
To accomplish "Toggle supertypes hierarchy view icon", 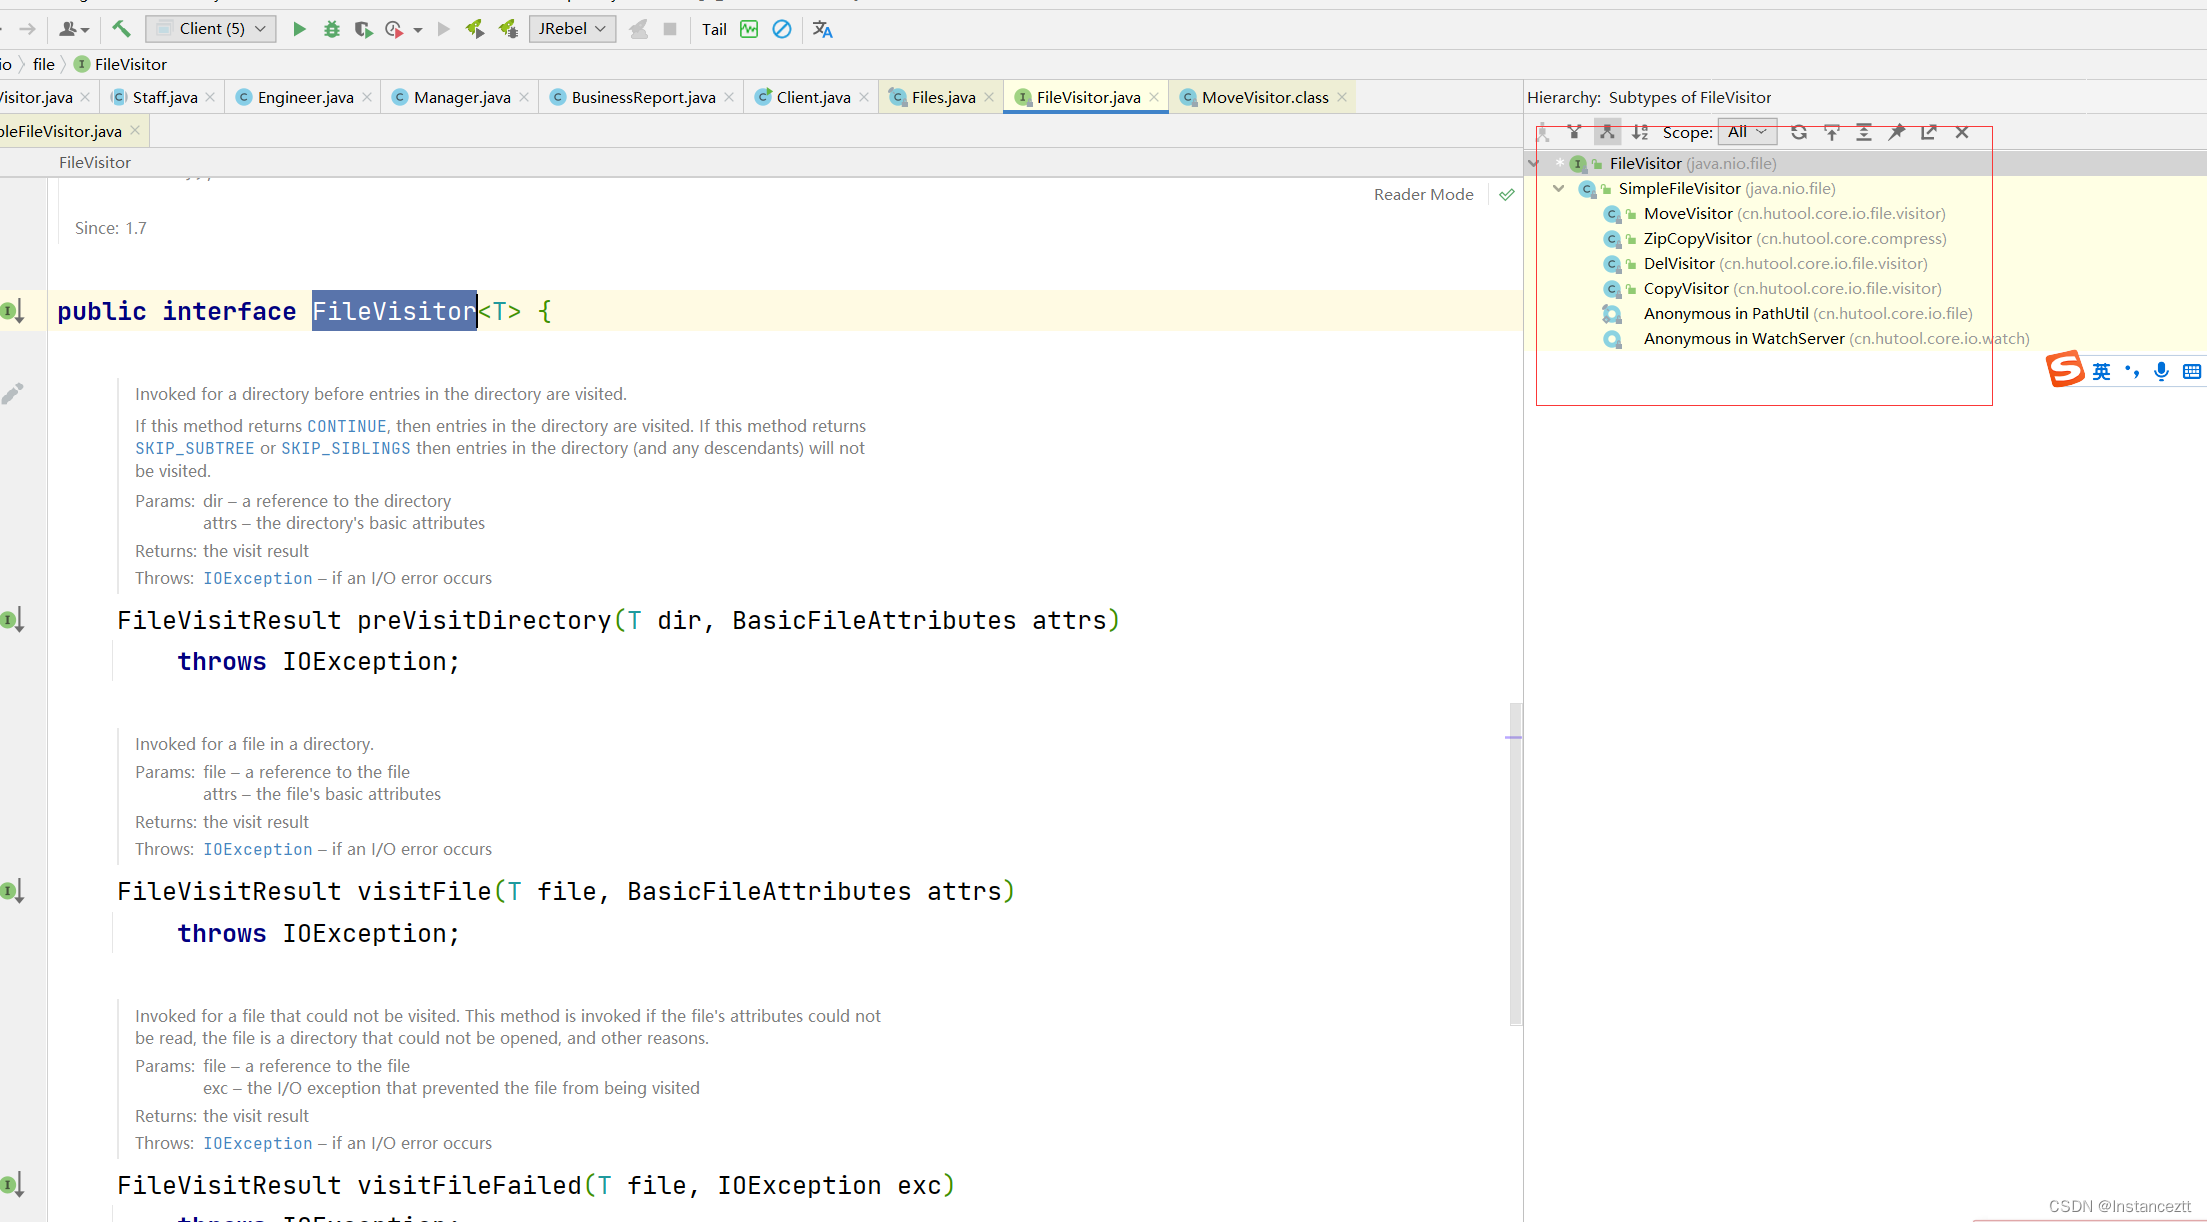I will click(1575, 132).
